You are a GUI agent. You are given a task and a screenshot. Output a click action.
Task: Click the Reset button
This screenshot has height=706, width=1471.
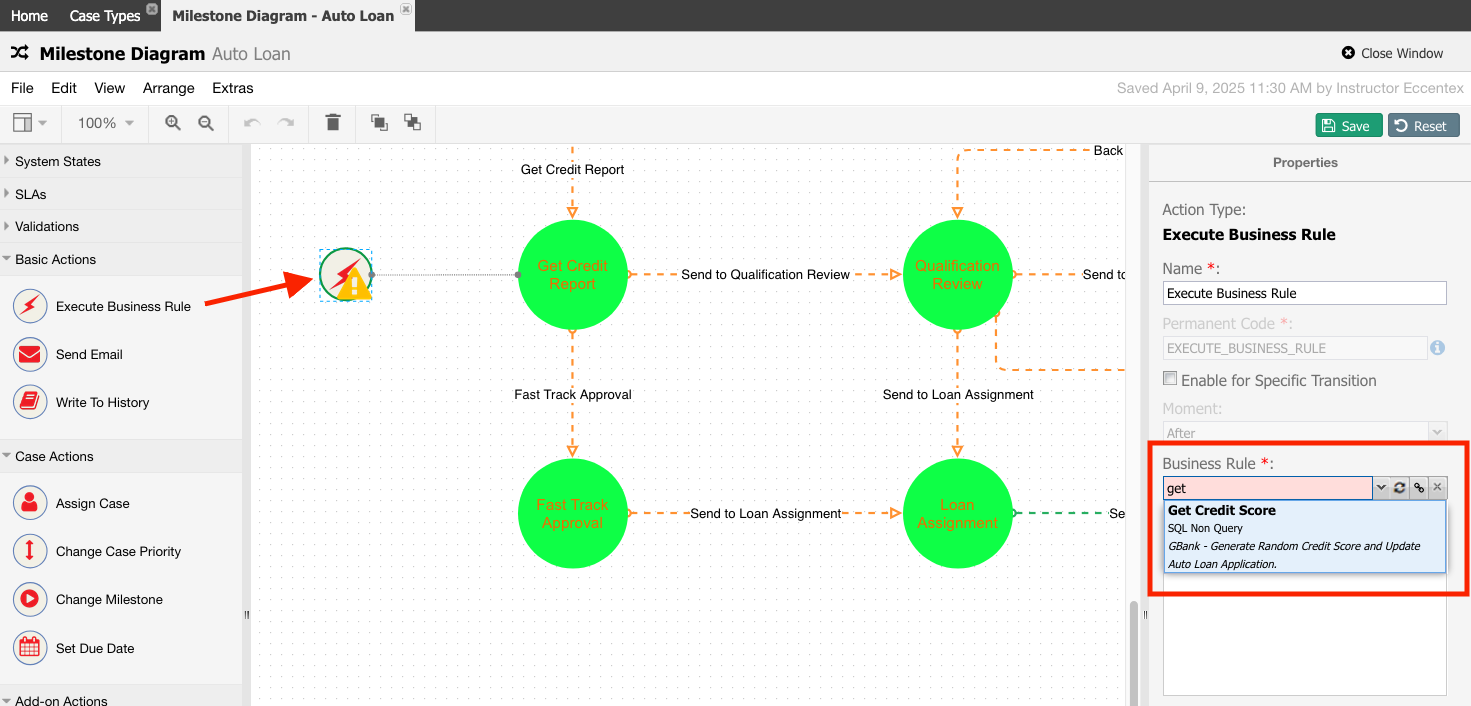pos(1423,125)
